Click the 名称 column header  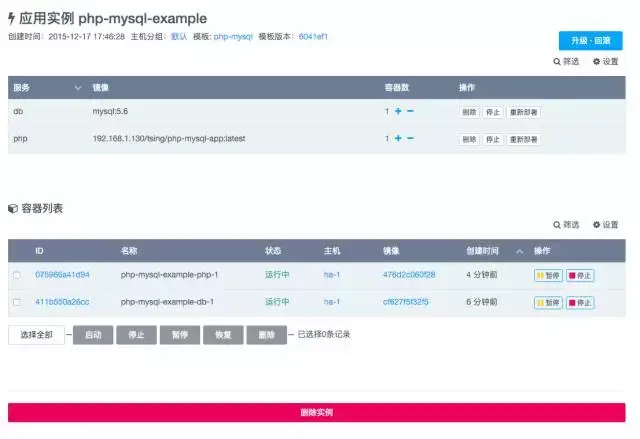tap(129, 251)
